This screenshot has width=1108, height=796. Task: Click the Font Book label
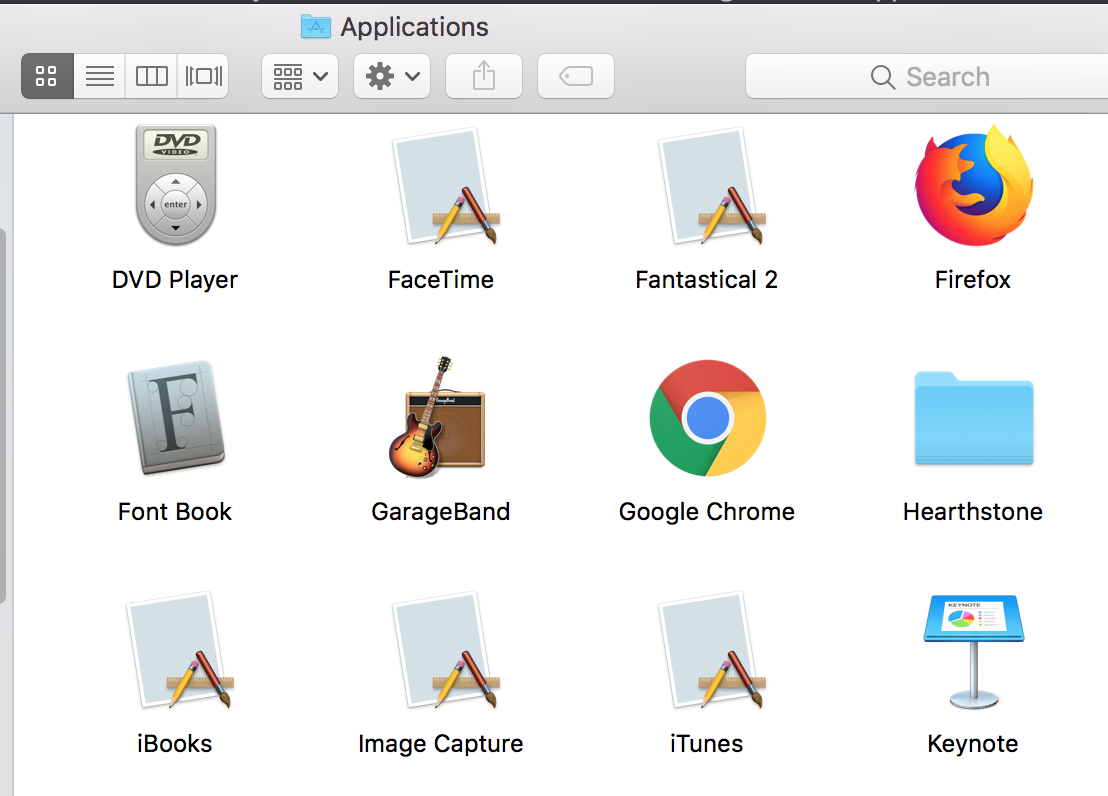[x=175, y=512]
